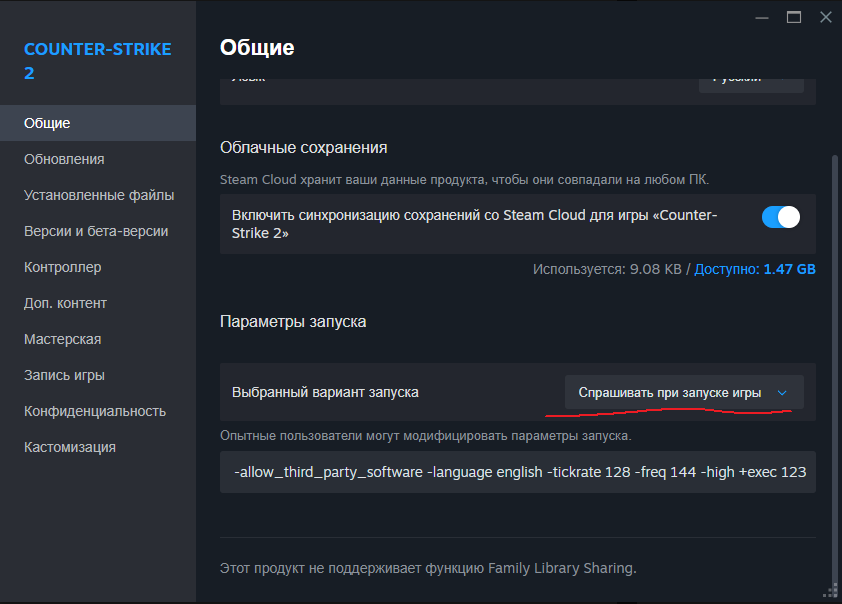Maximize the properties window

tap(794, 18)
